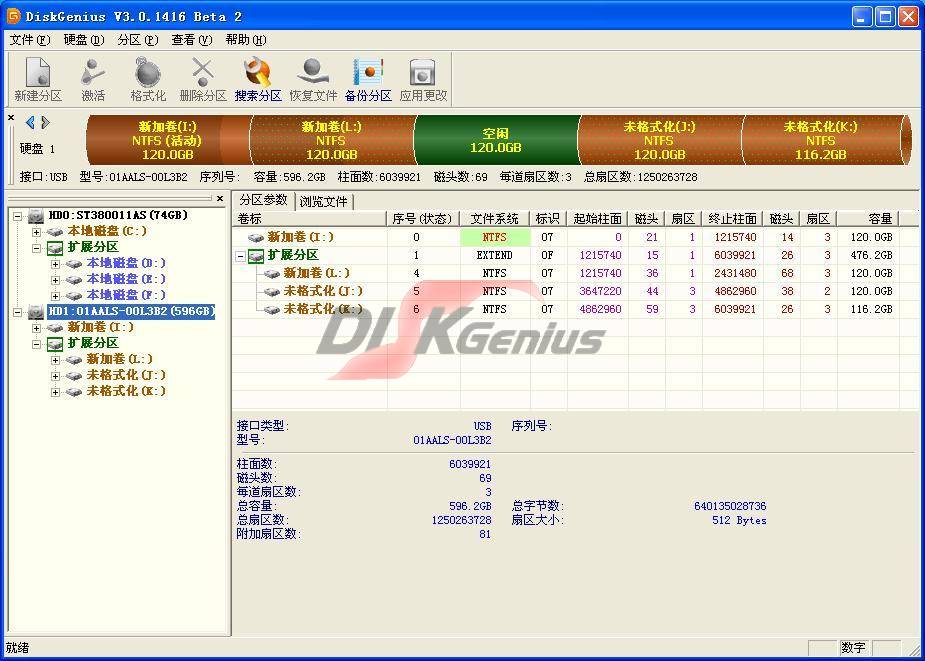Screen dimensions: 925x661
Task: Click the drive icon beside 未格式化(K:) in tree
Action: (74, 391)
